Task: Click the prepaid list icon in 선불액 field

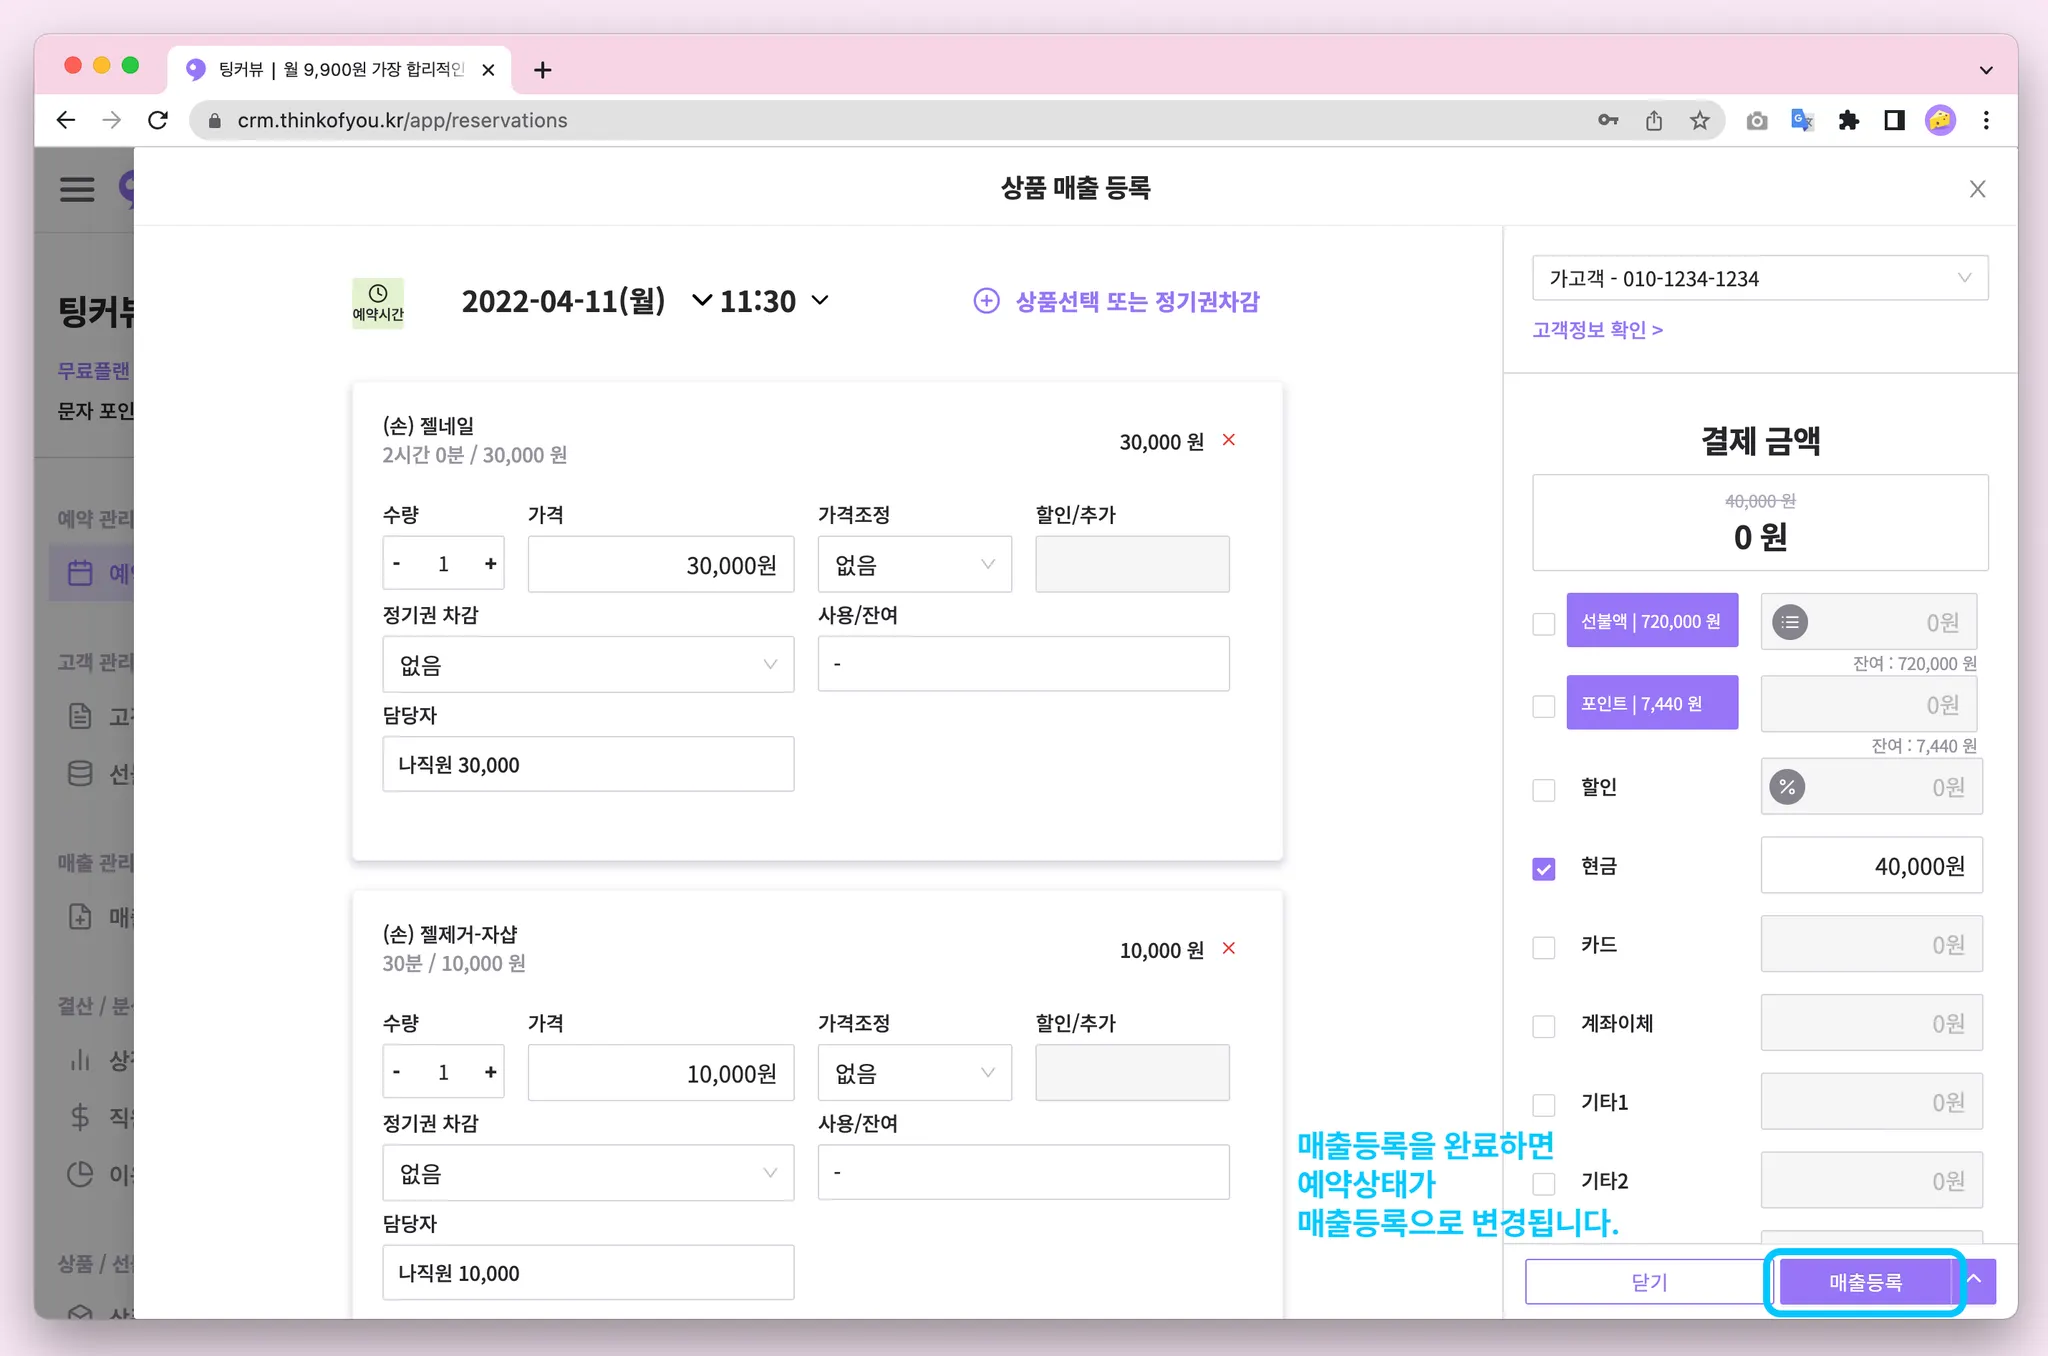Action: [1790, 622]
